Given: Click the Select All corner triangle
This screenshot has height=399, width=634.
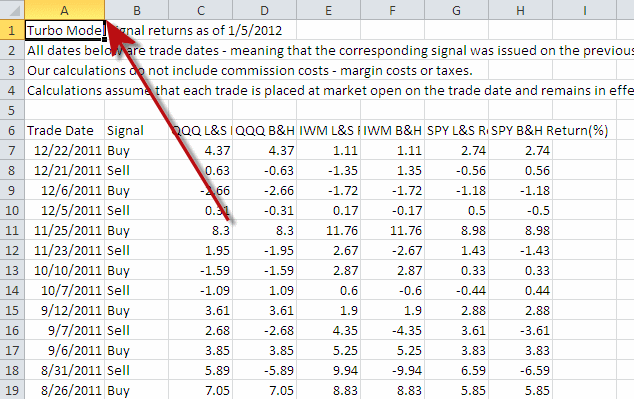Looking at the screenshot, I should (12, 10).
